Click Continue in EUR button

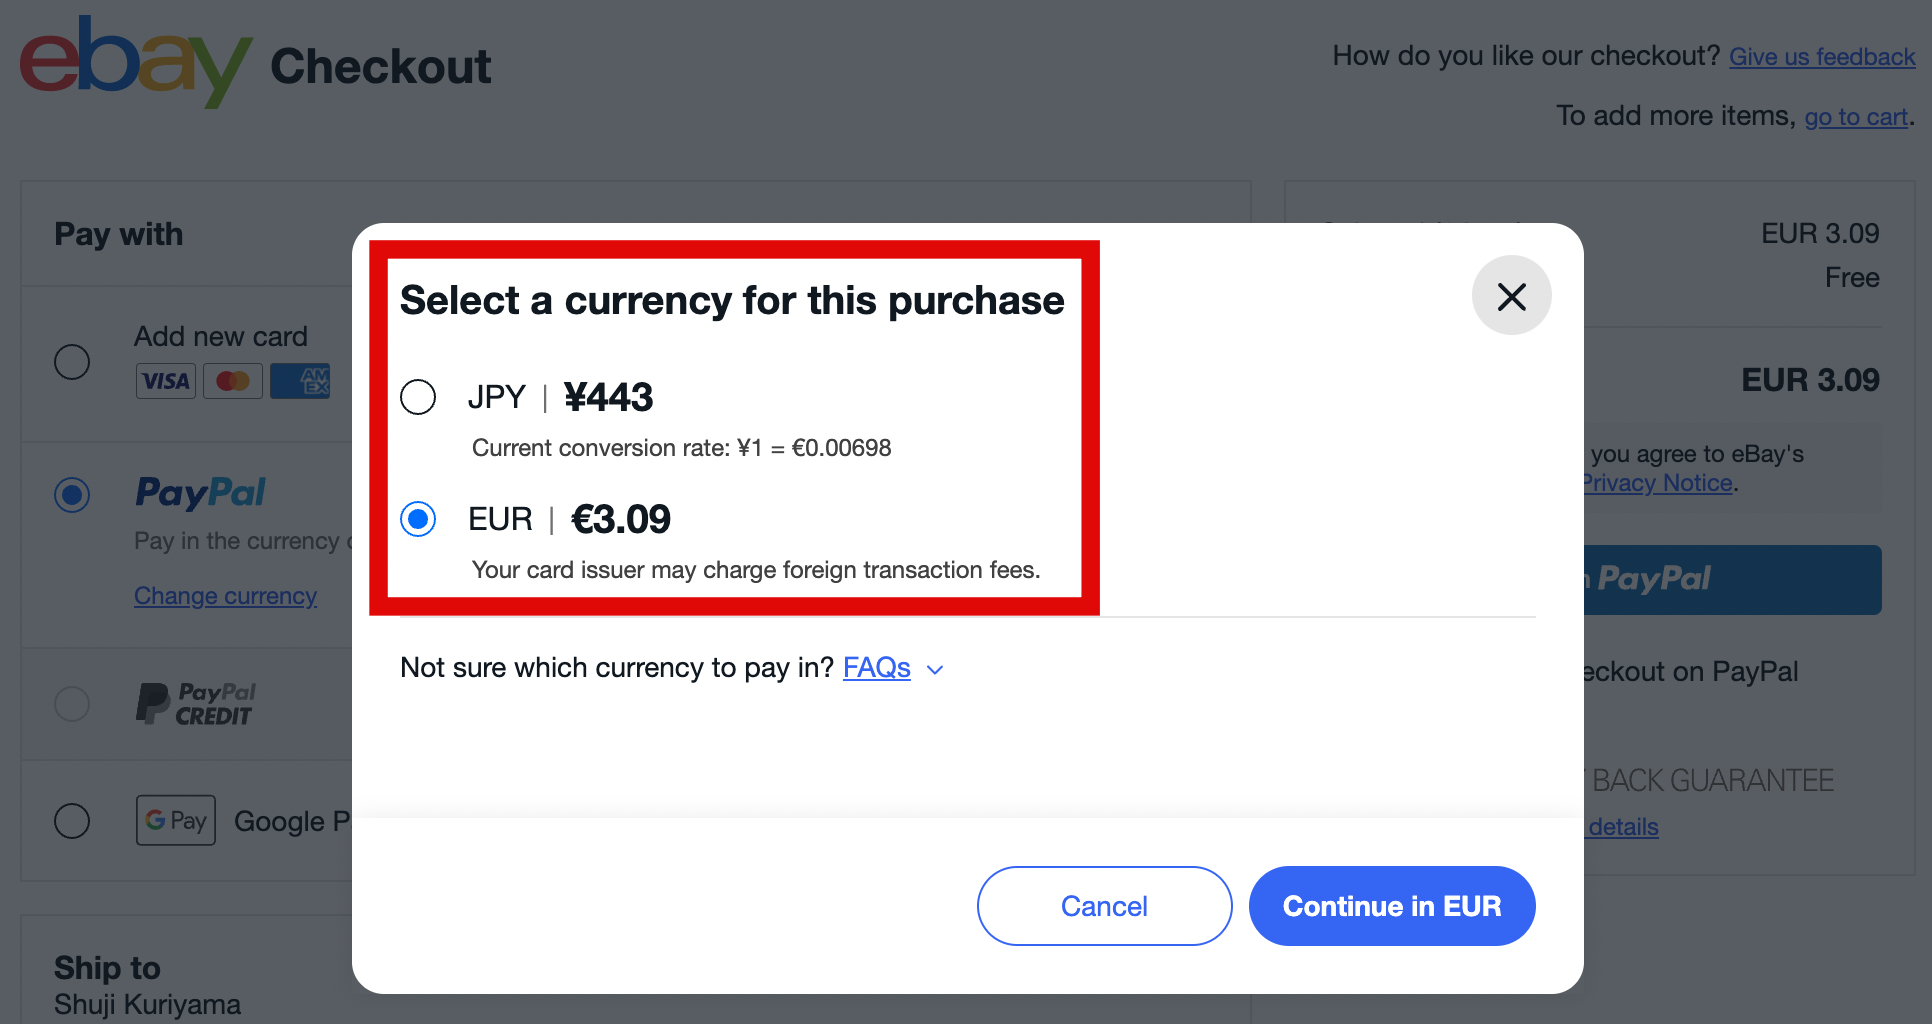1391,906
